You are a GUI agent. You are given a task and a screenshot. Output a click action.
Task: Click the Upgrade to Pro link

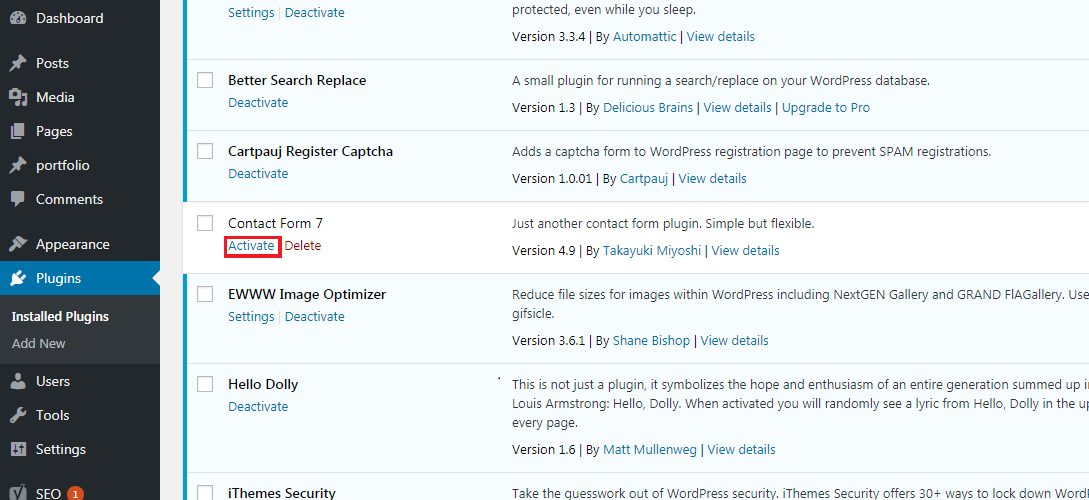826,108
